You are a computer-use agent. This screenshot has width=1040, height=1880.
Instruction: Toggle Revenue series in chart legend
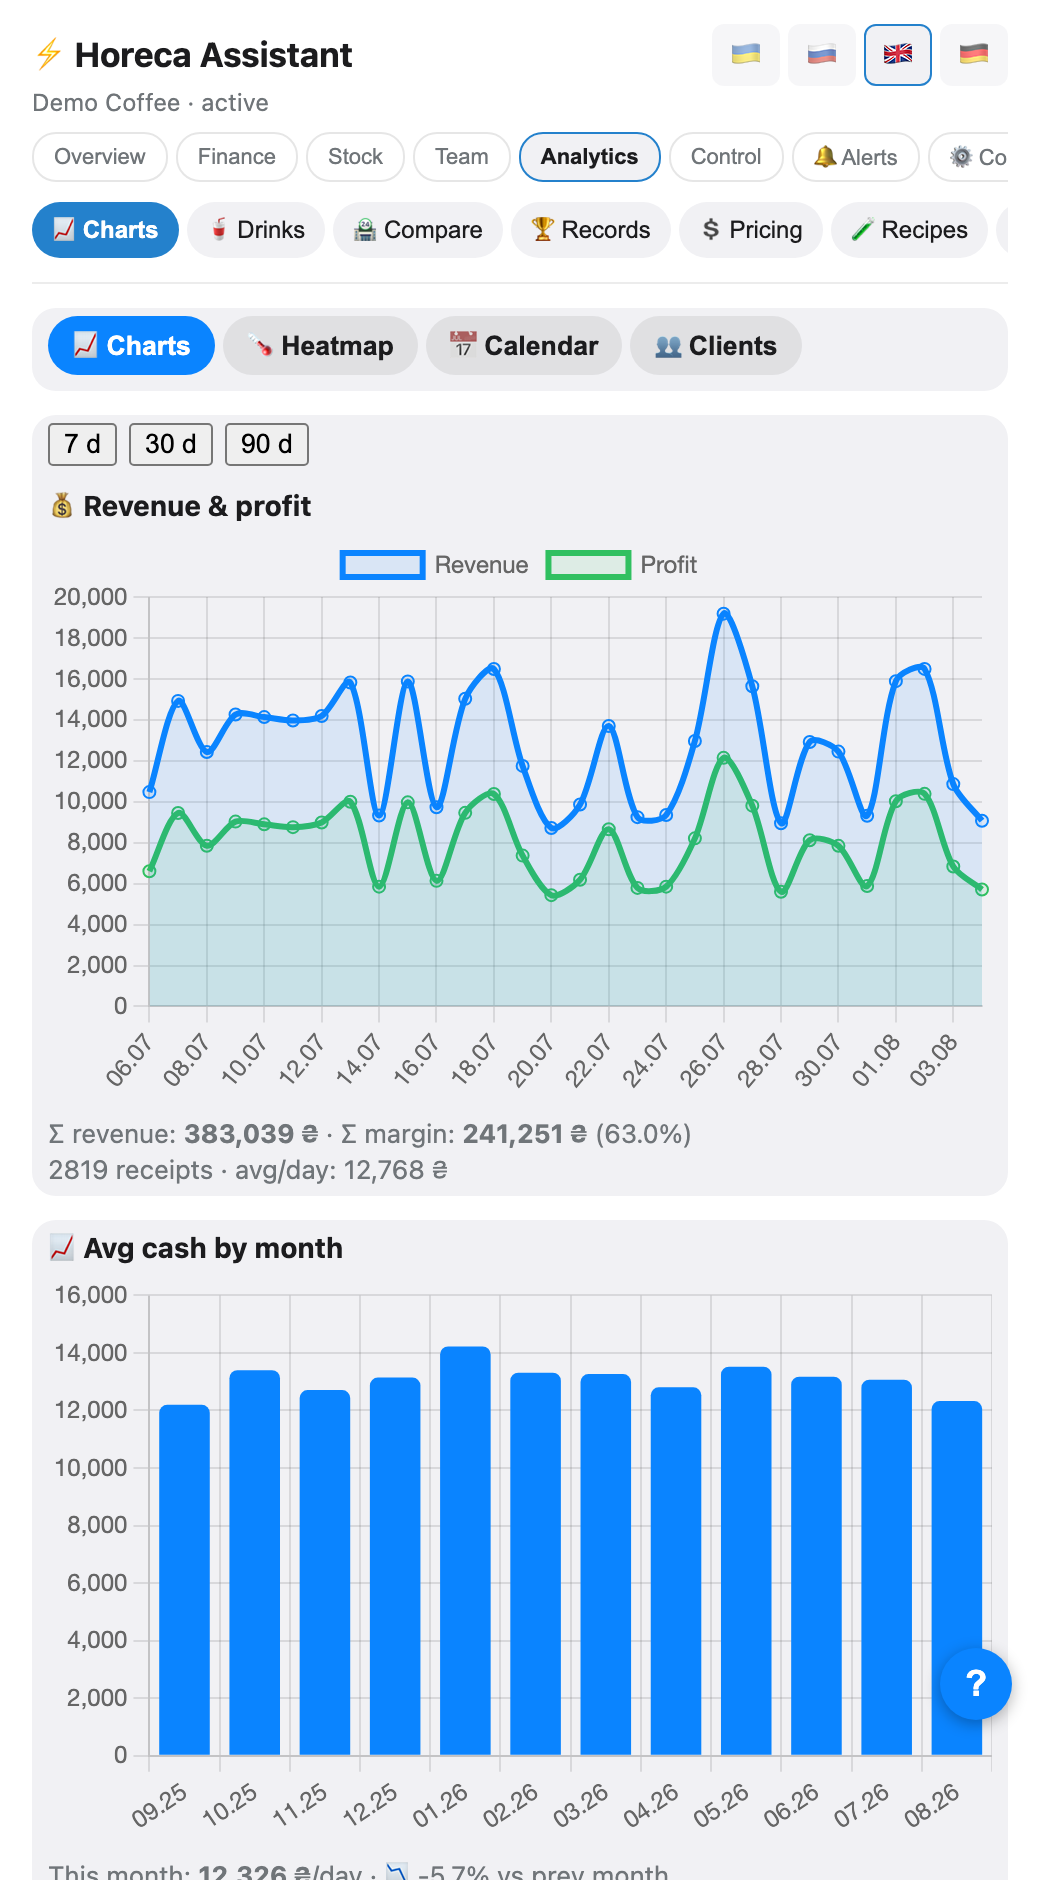(434, 565)
